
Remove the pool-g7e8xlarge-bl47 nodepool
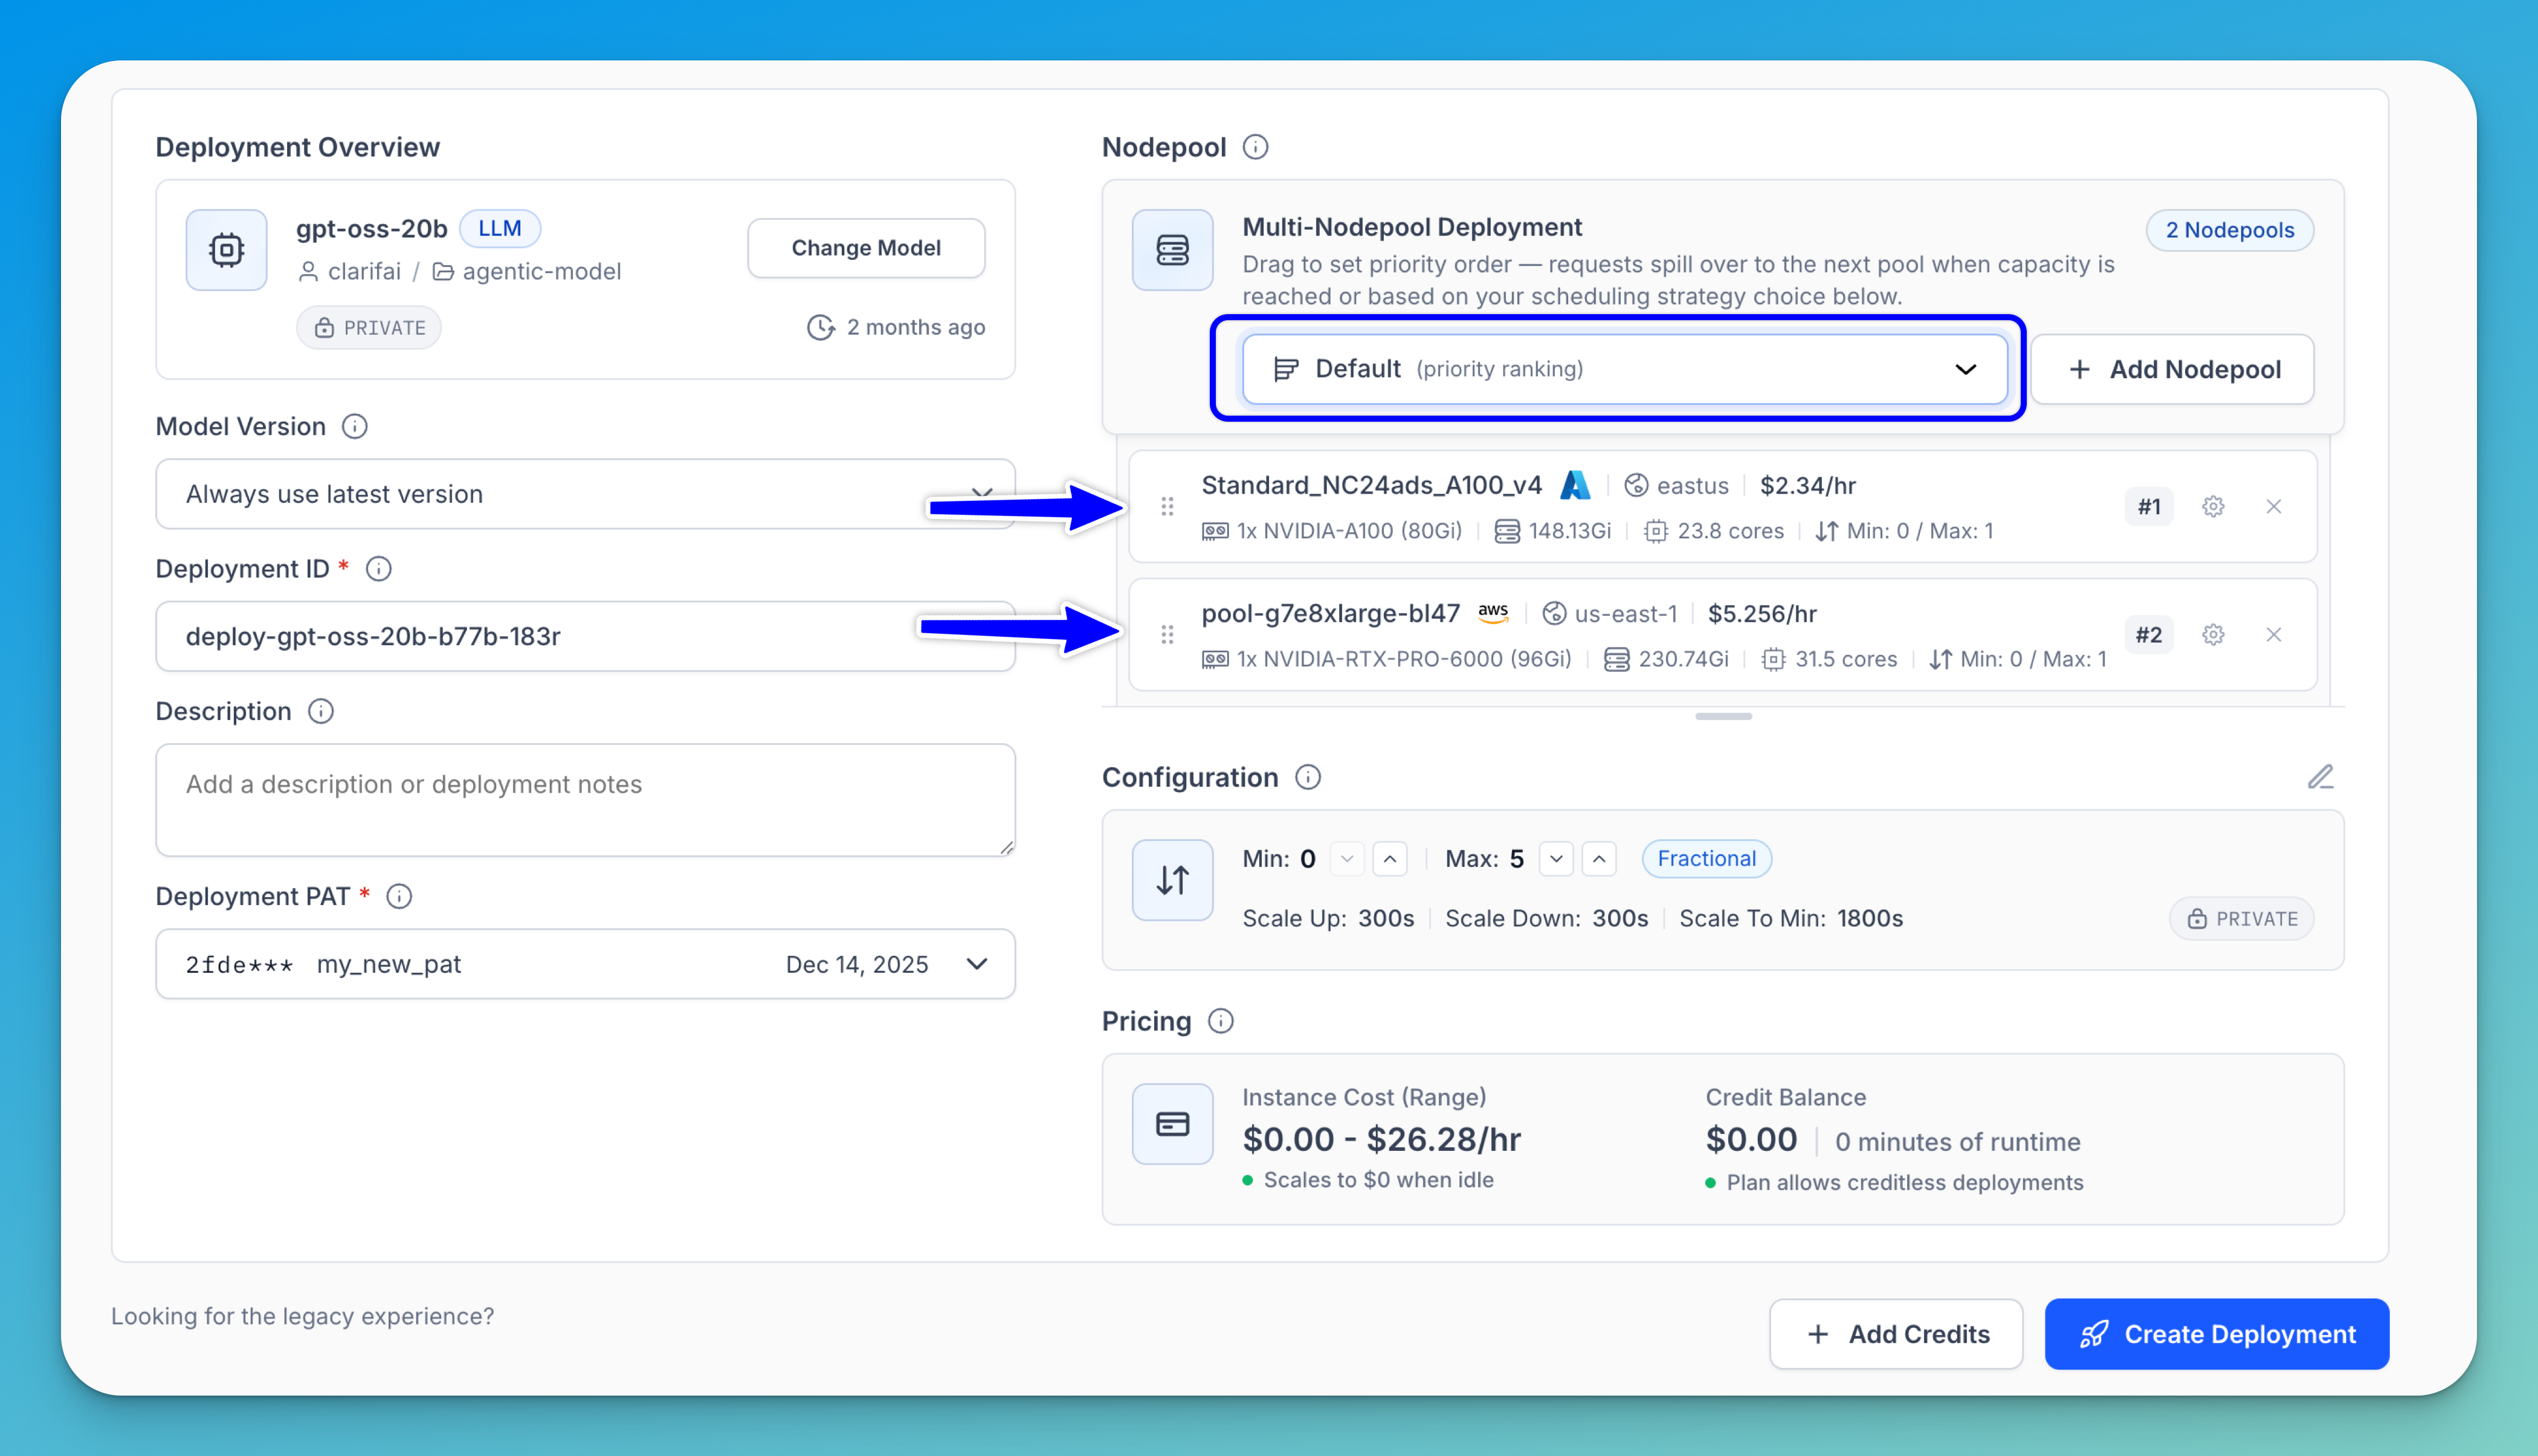(2273, 634)
